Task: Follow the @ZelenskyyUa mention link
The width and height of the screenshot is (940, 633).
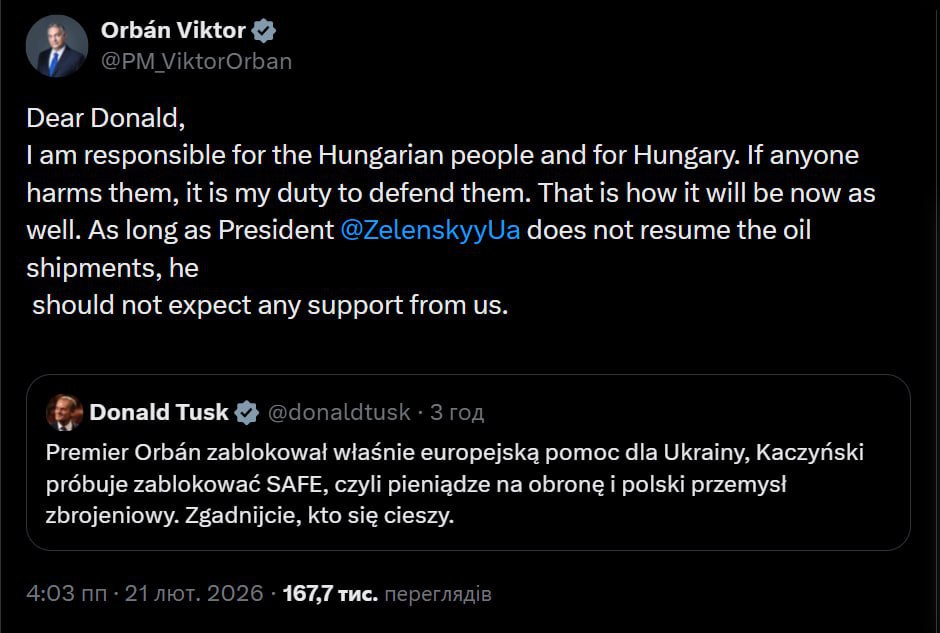Action: (x=430, y=230)
